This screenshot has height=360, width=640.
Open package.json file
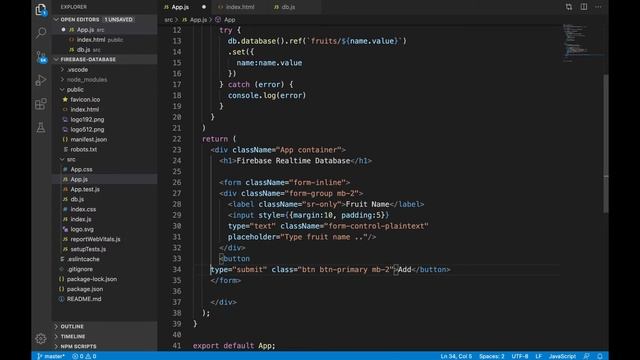click(x=104, y=289)
